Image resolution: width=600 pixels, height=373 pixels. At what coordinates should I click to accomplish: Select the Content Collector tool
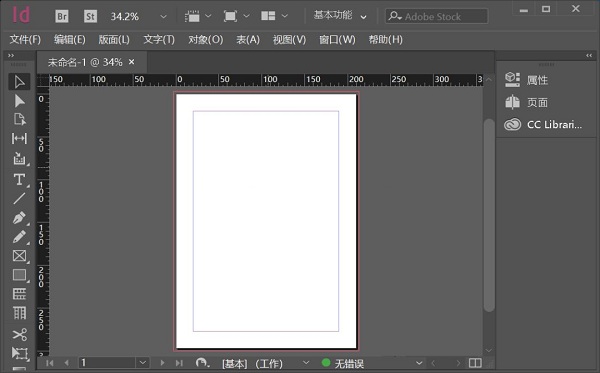pos(19,158)
